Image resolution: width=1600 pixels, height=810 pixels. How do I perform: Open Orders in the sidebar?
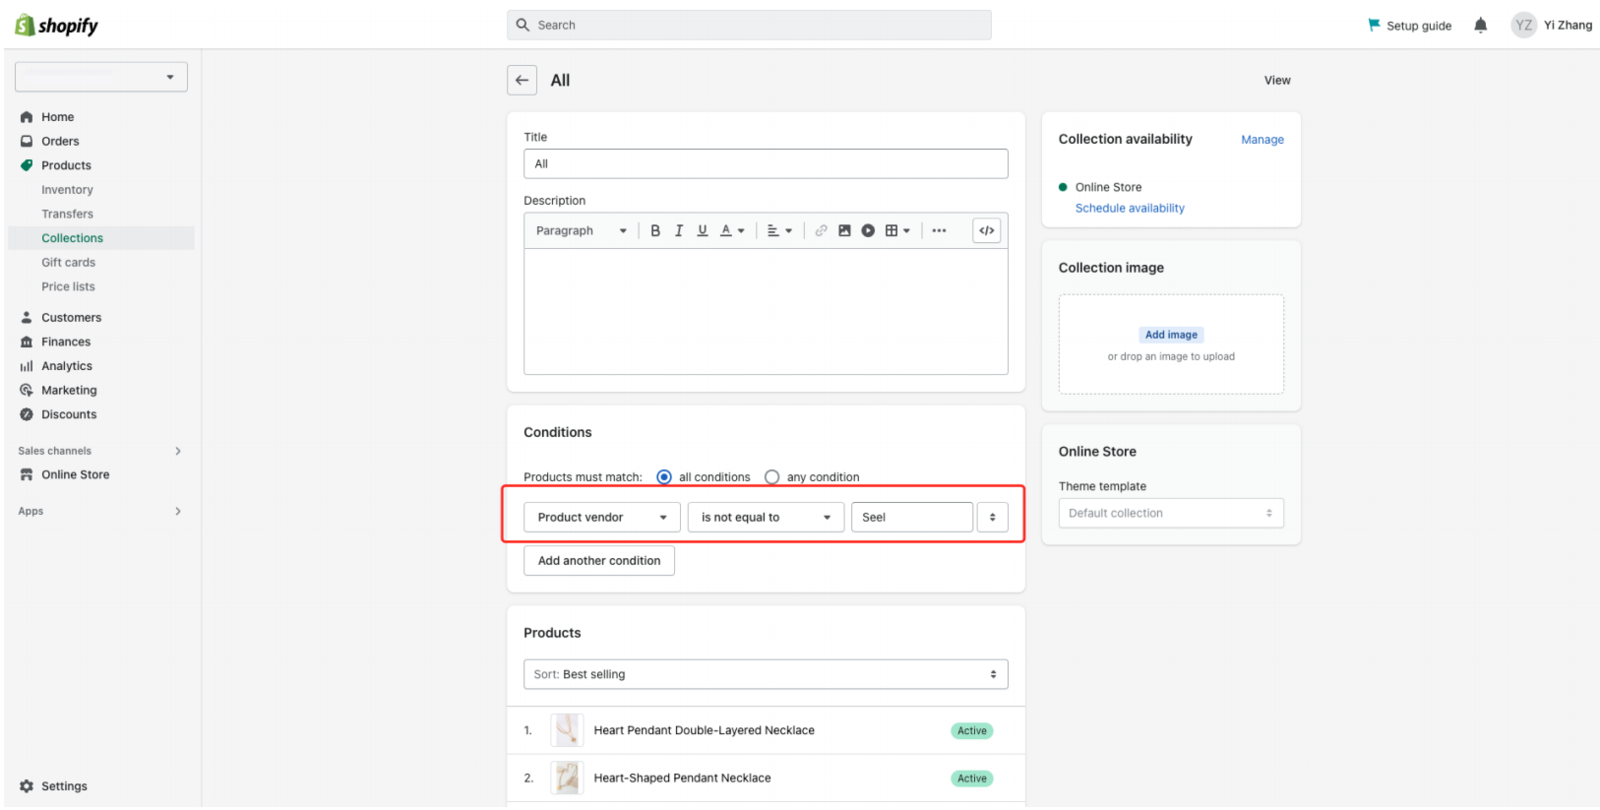60,141
